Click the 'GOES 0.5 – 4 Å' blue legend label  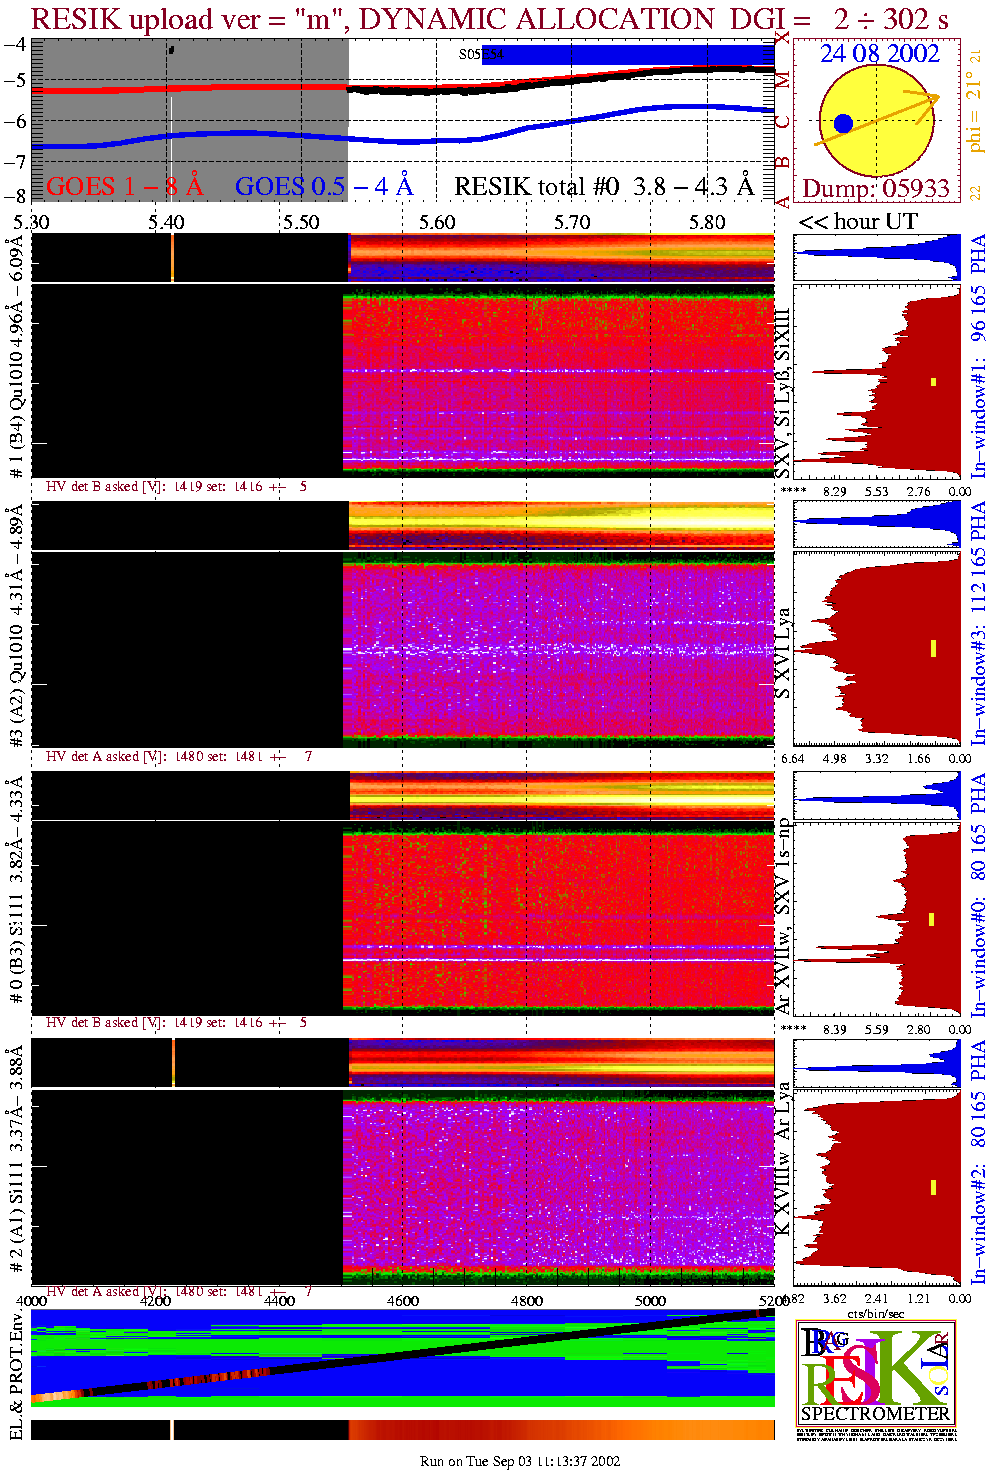(323, 186)
